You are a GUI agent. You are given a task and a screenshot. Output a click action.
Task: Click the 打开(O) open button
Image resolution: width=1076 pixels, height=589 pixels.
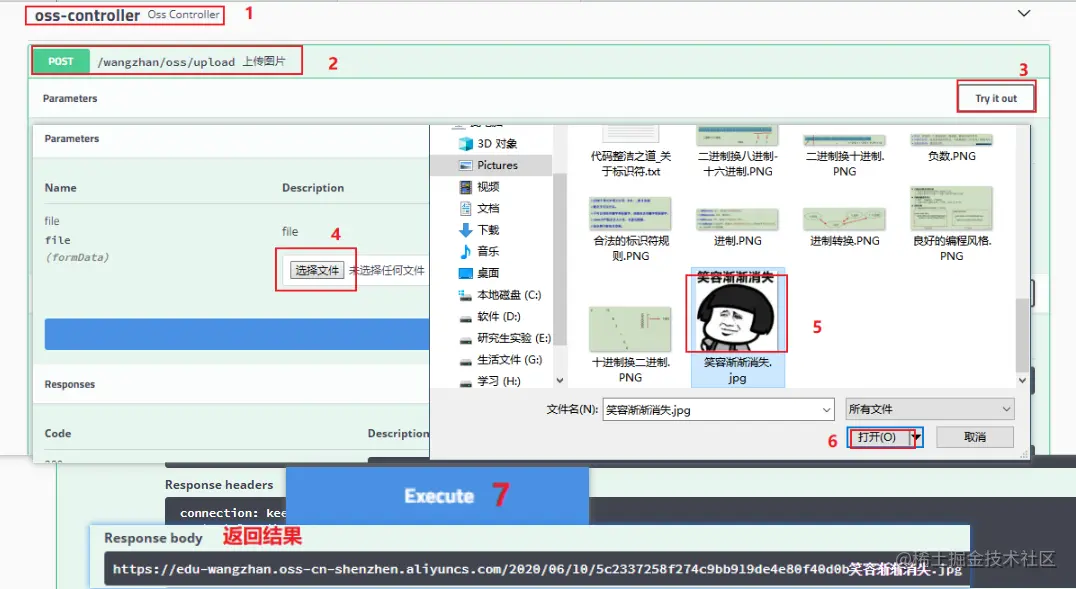(x=877, y=437)
